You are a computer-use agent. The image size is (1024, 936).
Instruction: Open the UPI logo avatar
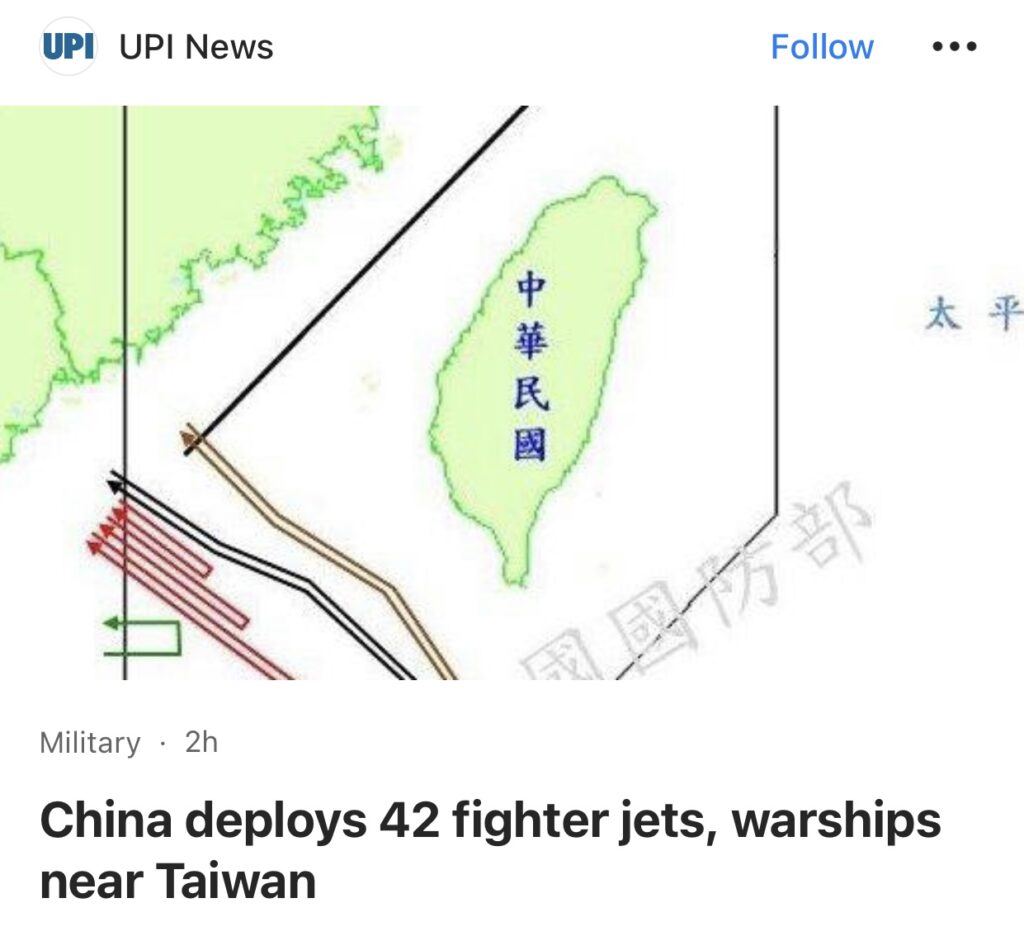point(67,46)
